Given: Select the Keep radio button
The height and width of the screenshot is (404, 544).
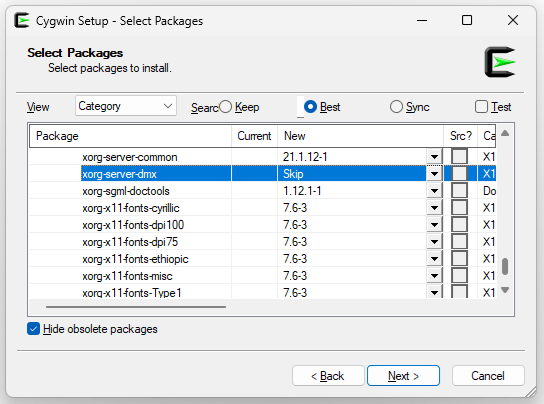Looking at the screenshot, I should 226,107.
